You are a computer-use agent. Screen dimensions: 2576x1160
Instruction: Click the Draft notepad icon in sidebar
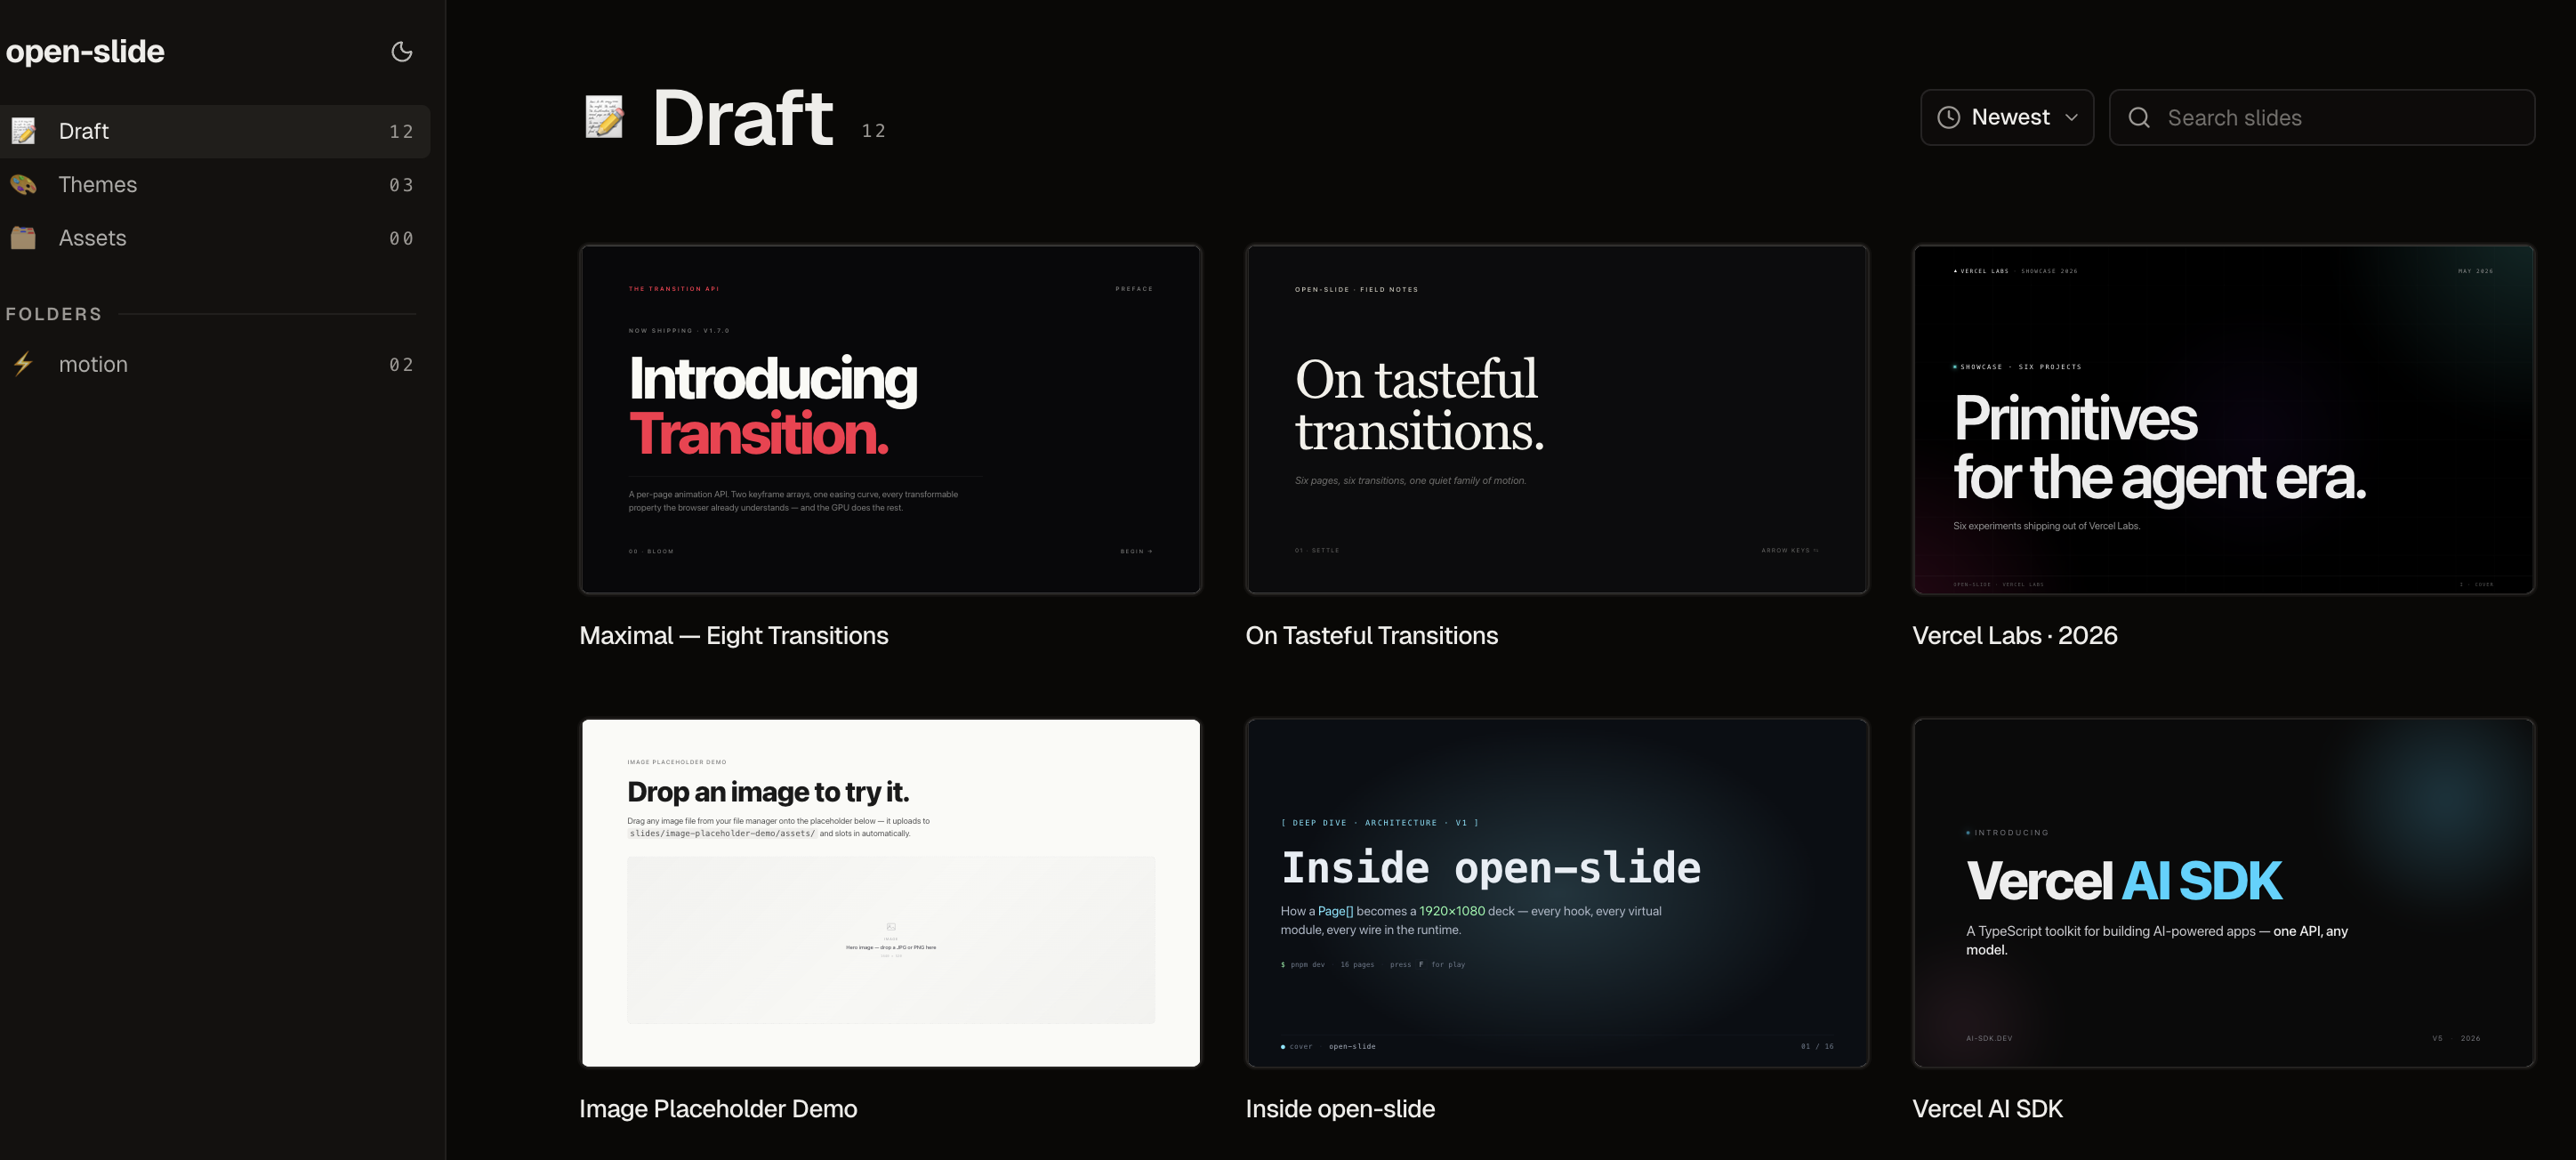pyautogui.click(x=23, y=131)
